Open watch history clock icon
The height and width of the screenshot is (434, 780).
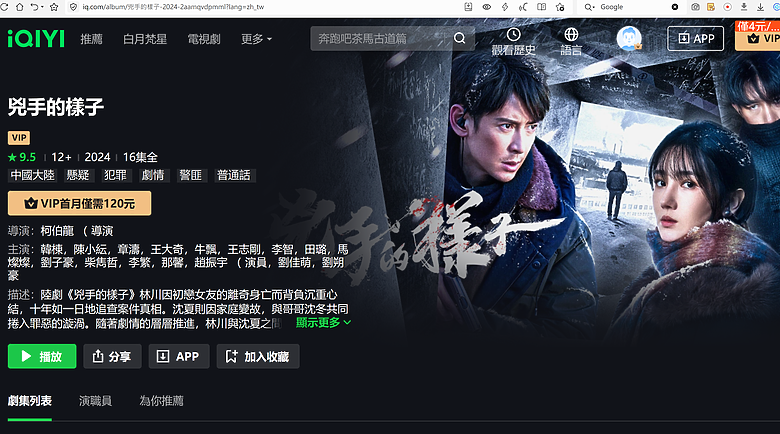pos(513,34)
